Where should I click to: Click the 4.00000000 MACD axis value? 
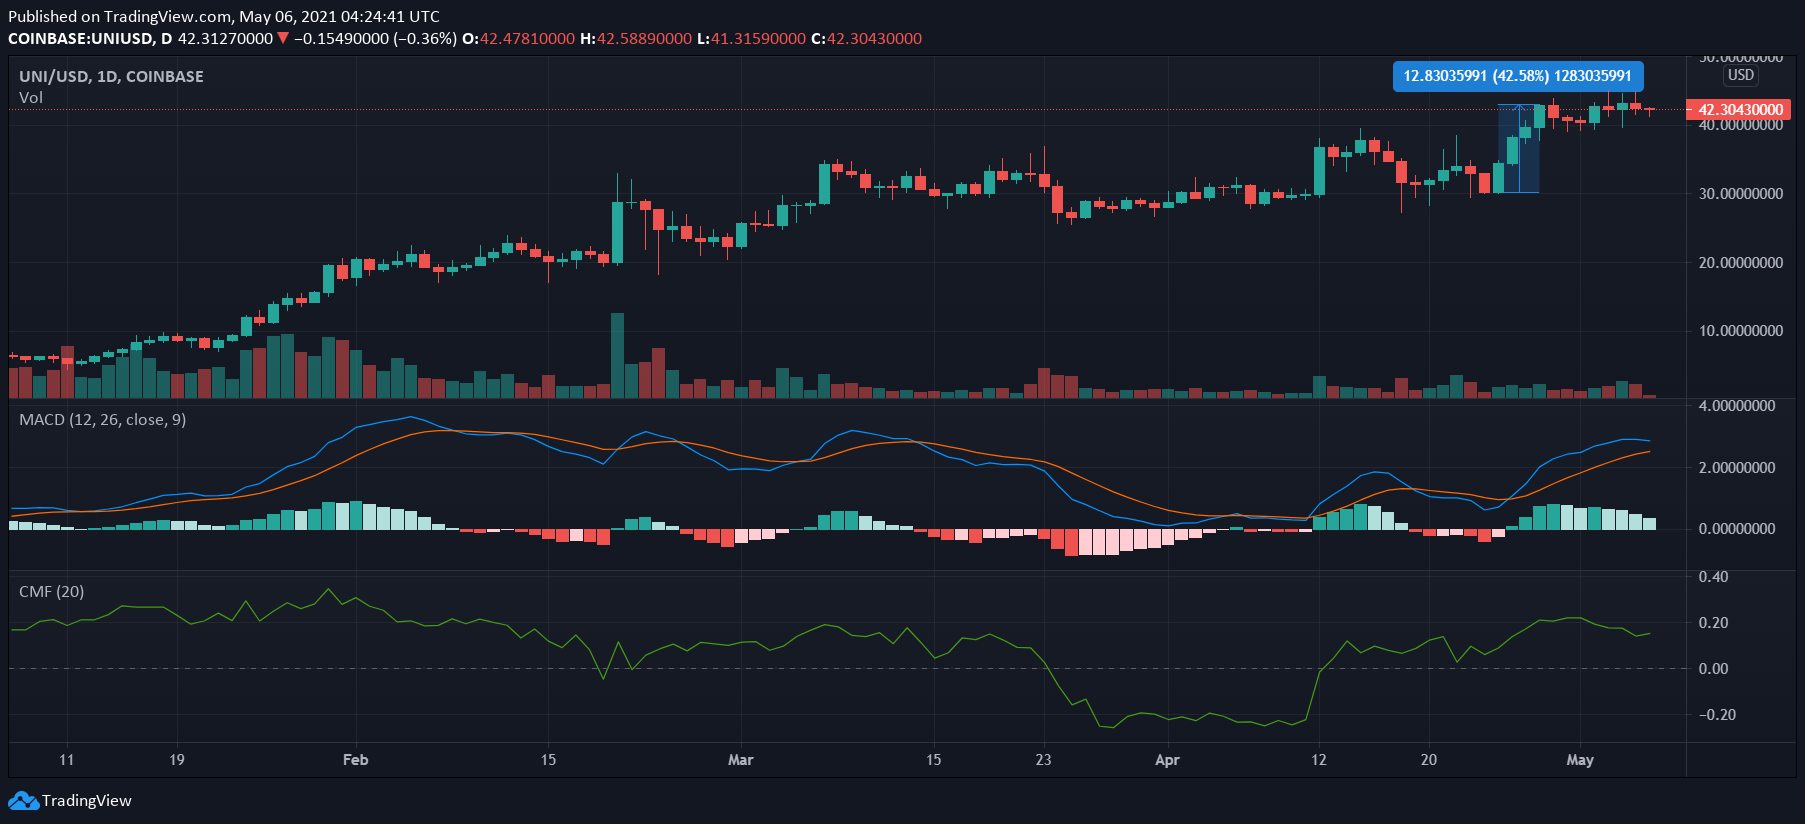[x=1737, y=405]
